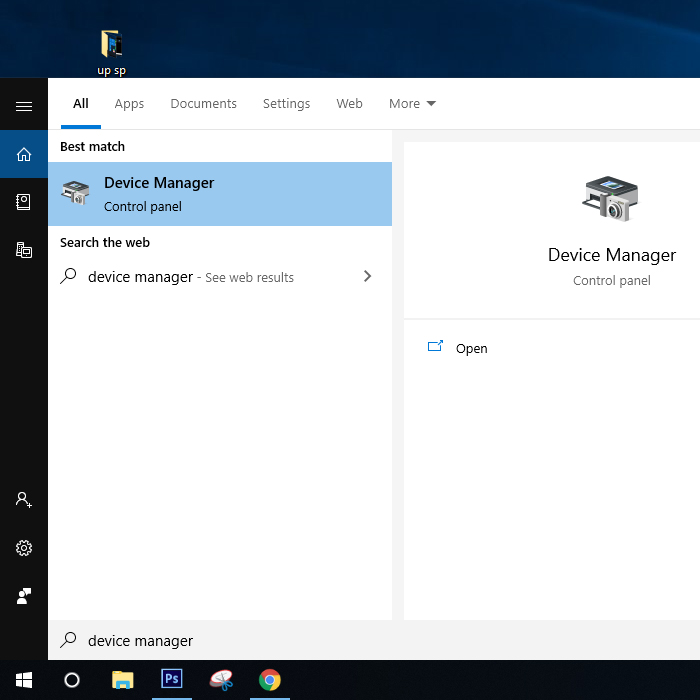Click the 'Best match' heading
The height and width of the screenshot is (700, 700).
coord(92,146)
